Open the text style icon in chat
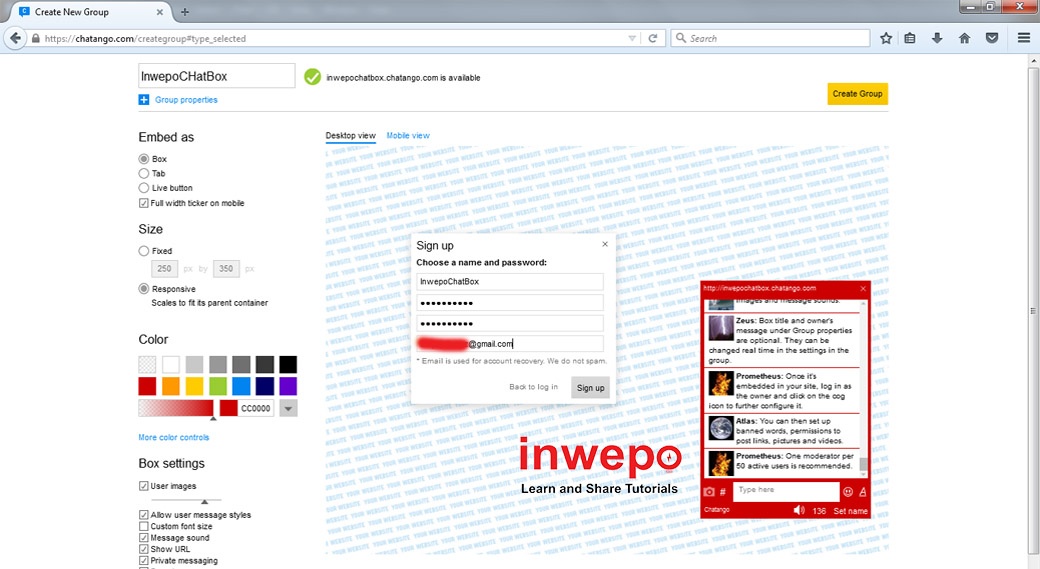Image resolution: width=1040 pixels, height=569 pixels. 862,491
